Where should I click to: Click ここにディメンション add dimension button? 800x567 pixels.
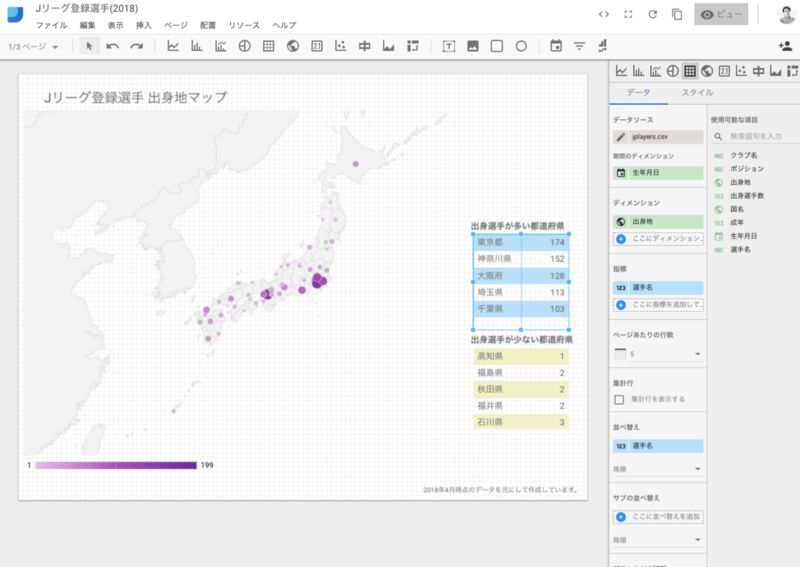click(x=658, y=238)
